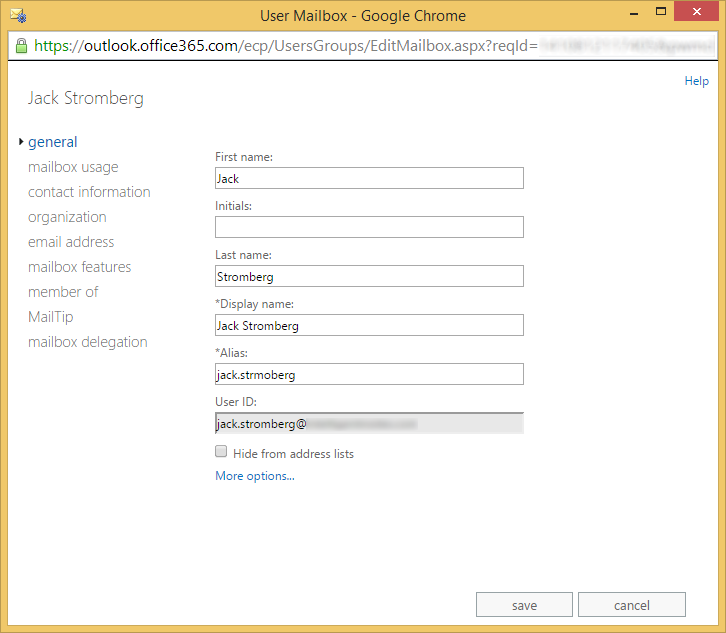The image size is (726, 633).
Task: Open the general section
Action: pos(52,142)
